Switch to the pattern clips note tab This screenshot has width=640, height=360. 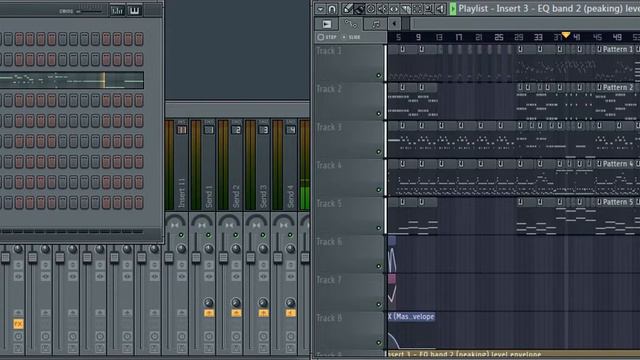pos(375,24)
